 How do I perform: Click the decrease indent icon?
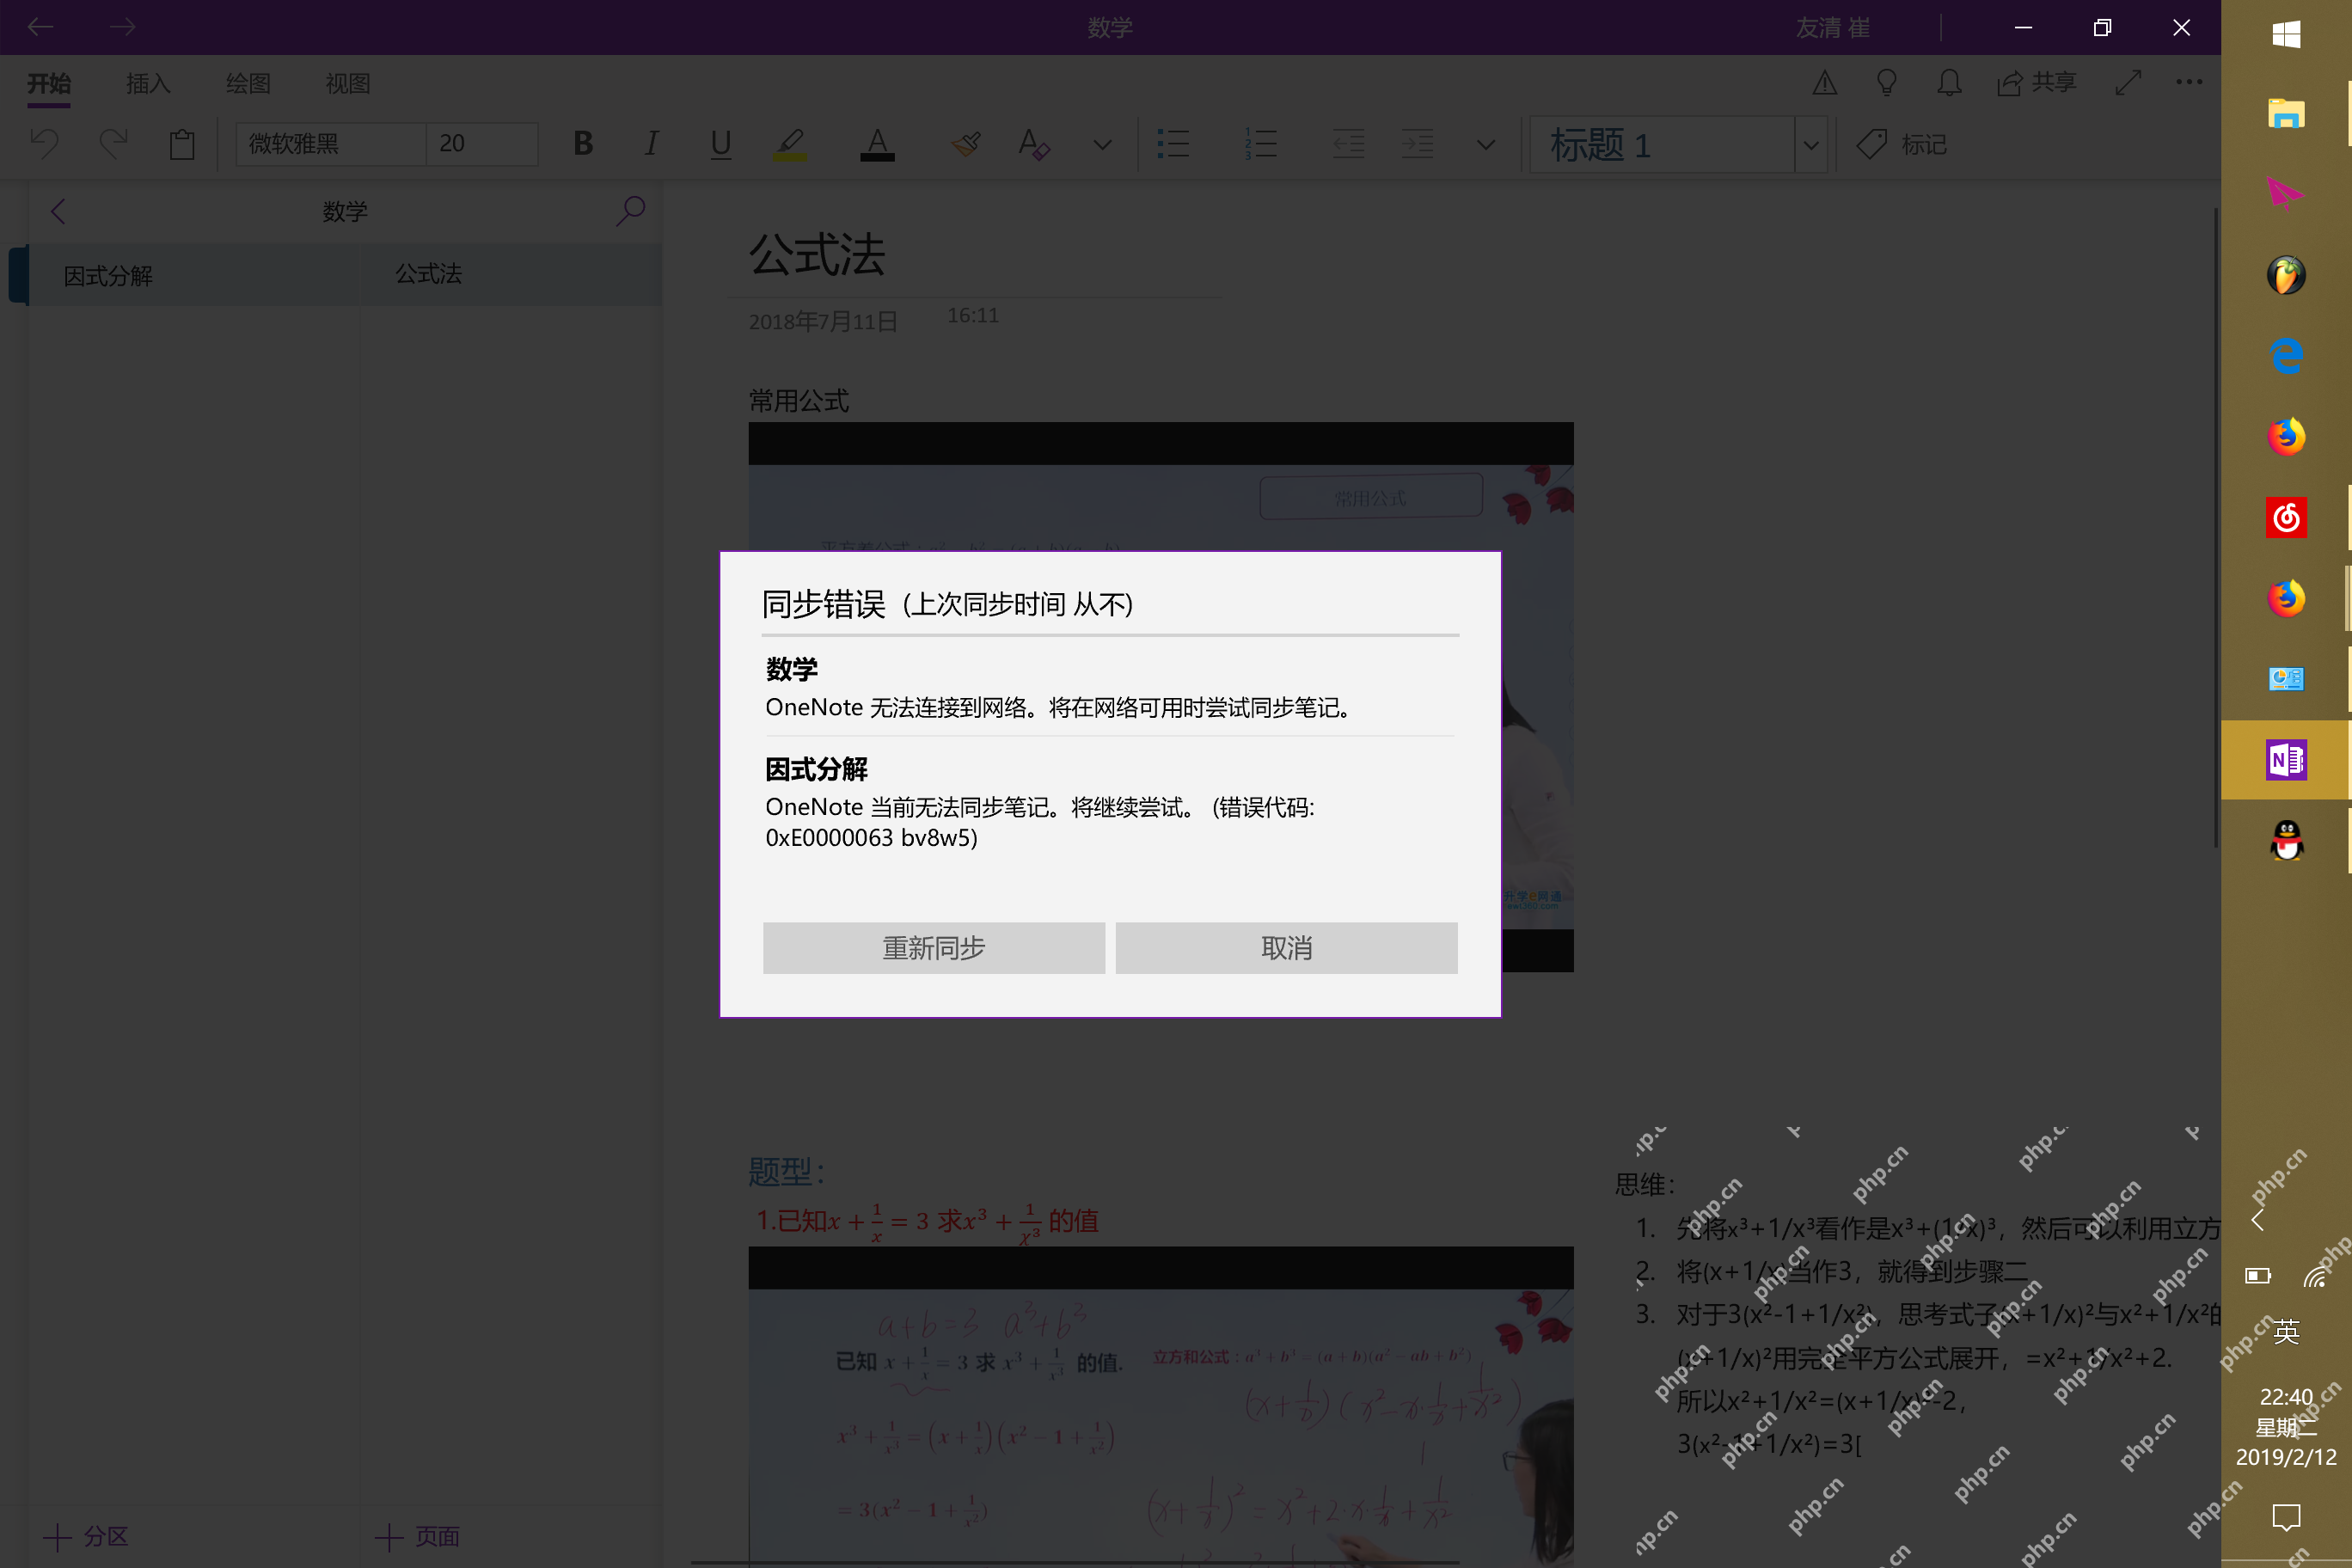1348,144
